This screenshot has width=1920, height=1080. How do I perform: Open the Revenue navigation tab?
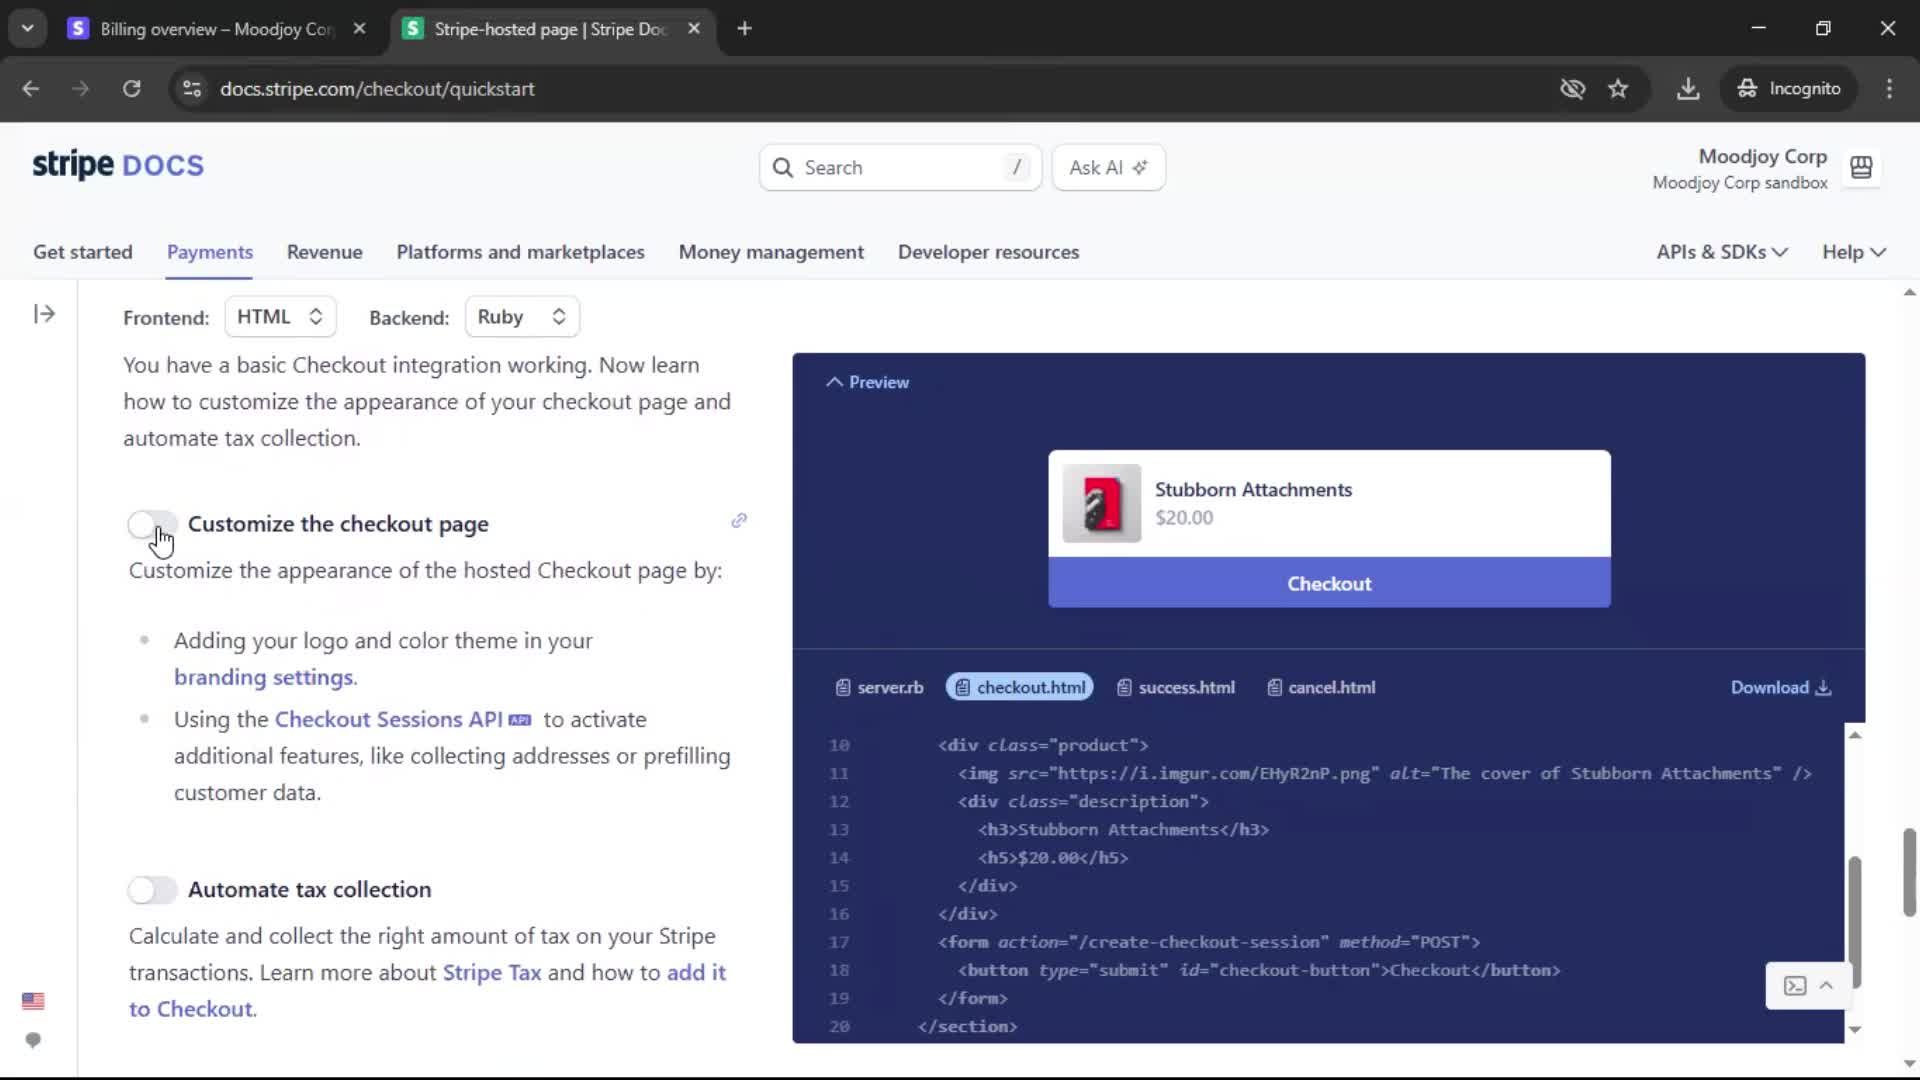(x=324, y=252)
